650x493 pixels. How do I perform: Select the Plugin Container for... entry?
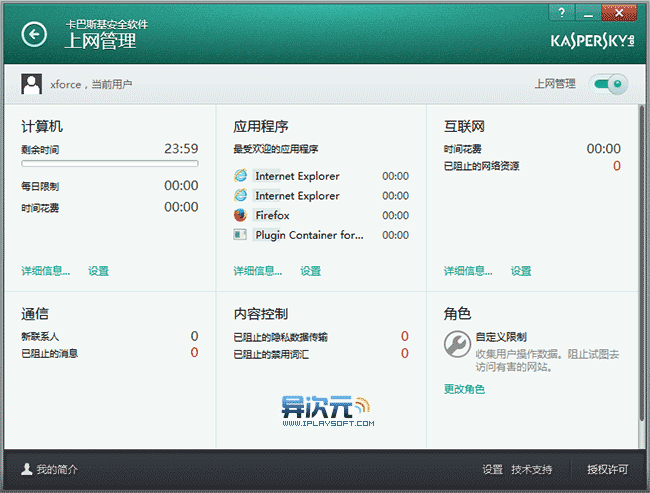309,235
